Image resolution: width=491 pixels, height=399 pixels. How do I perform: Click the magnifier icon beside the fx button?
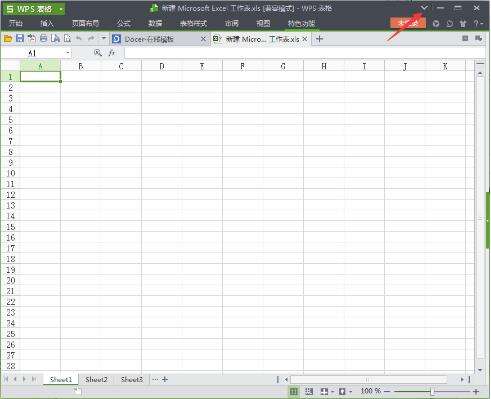point(98,53)
